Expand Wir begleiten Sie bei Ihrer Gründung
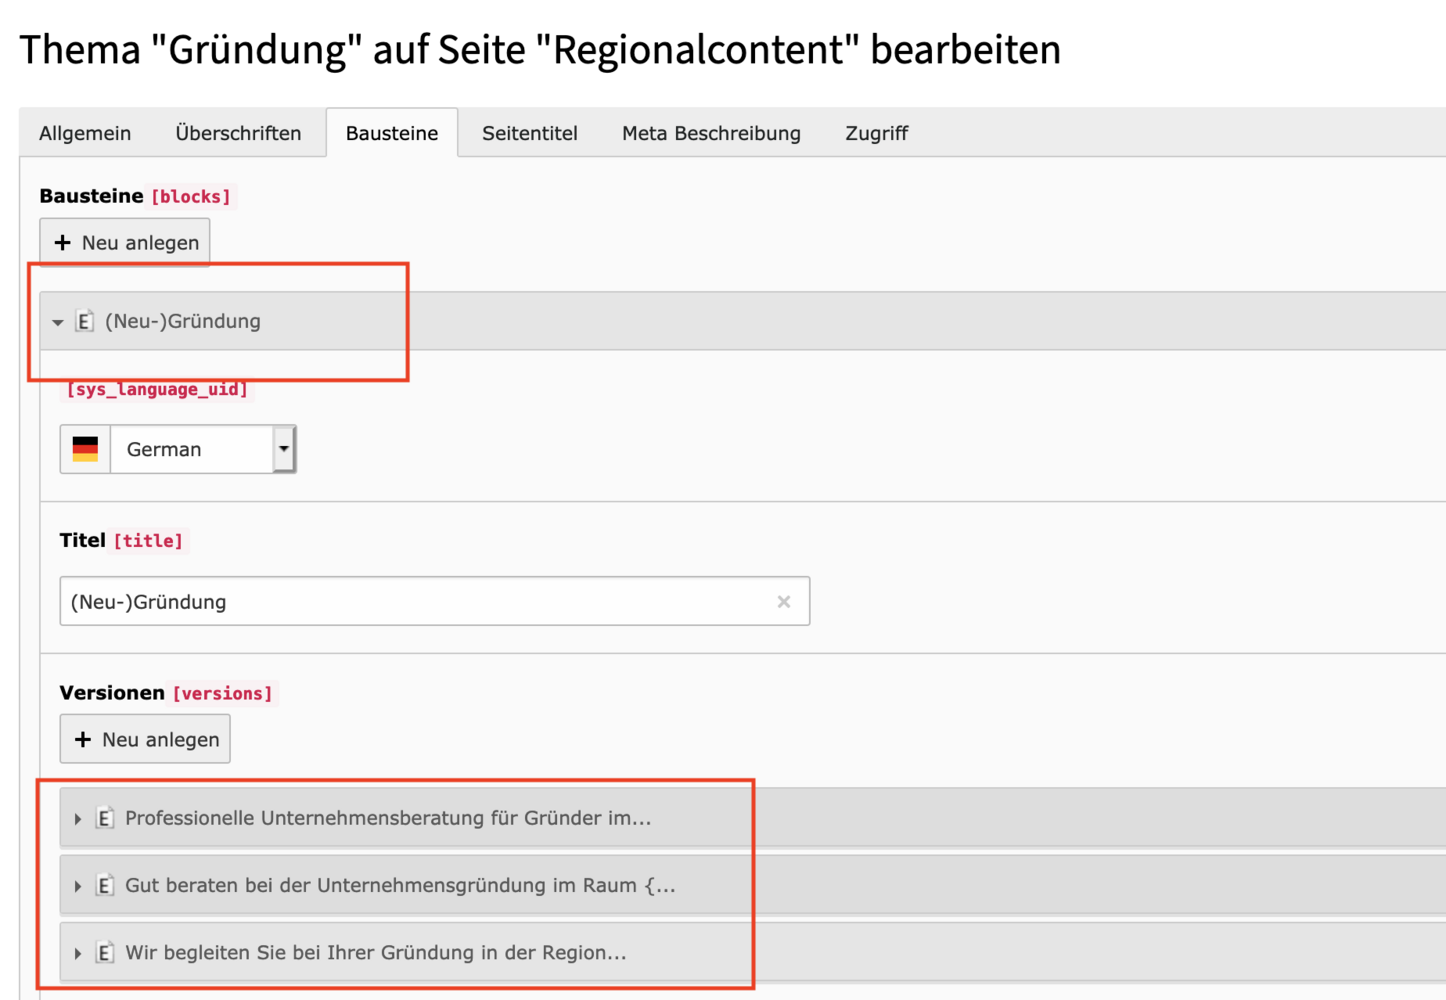This screenshot has height=1000, width=1446. pyautogui.click(x=78, y=953)
